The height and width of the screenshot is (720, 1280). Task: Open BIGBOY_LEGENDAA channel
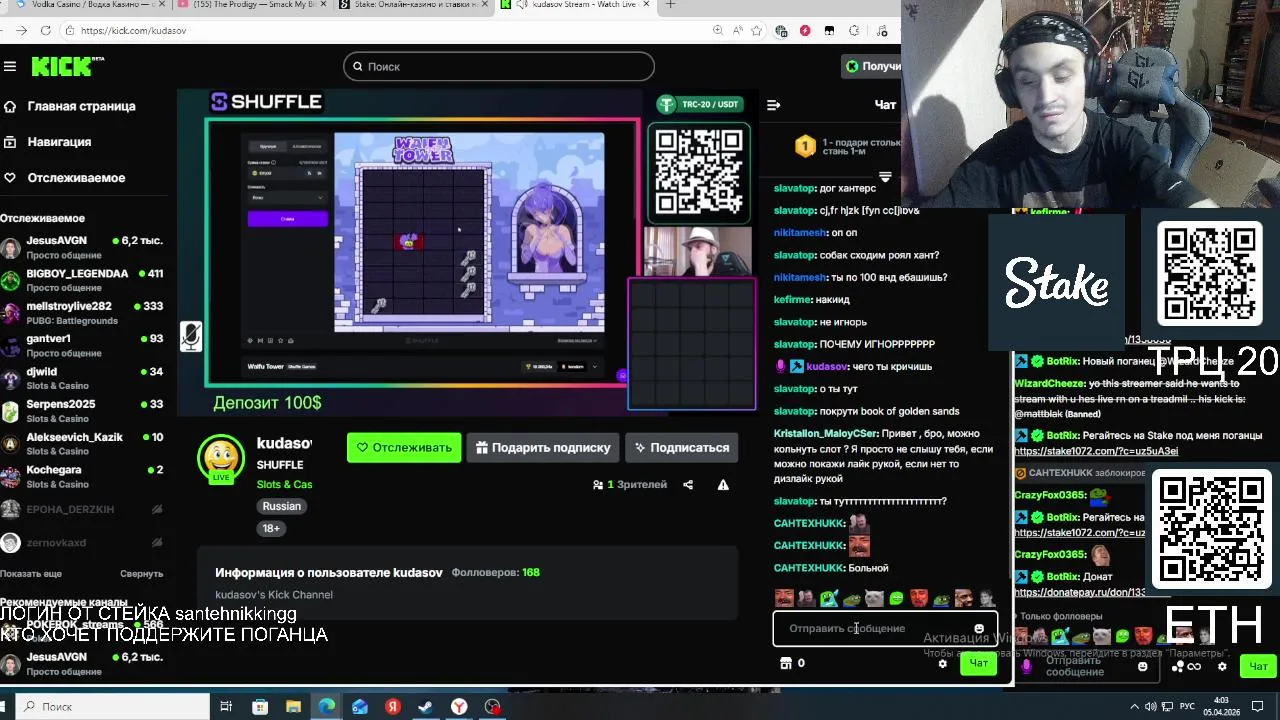click(82, 280)
